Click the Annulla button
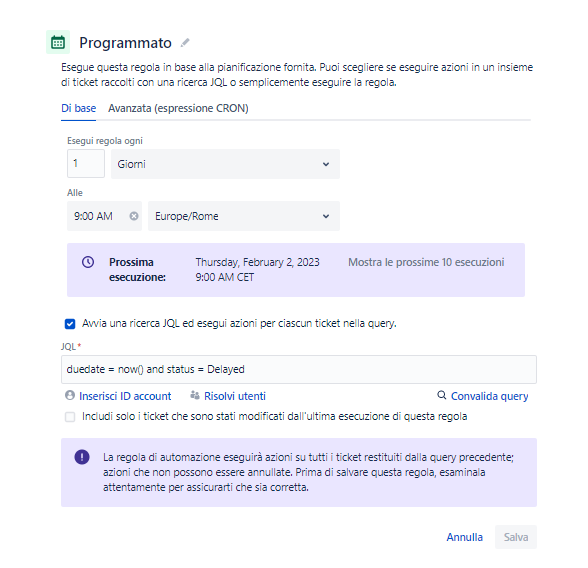Image resolution: width=588 pixels, height=568 pixels. click(464, 537)
